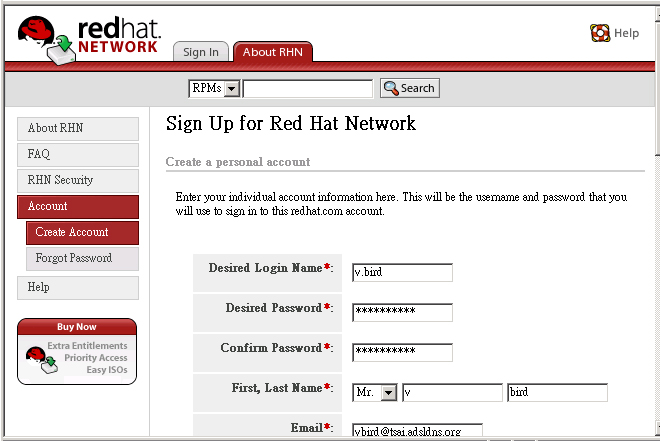
Task: Go to RHN Security in sidebar
Action: point(77,180)
